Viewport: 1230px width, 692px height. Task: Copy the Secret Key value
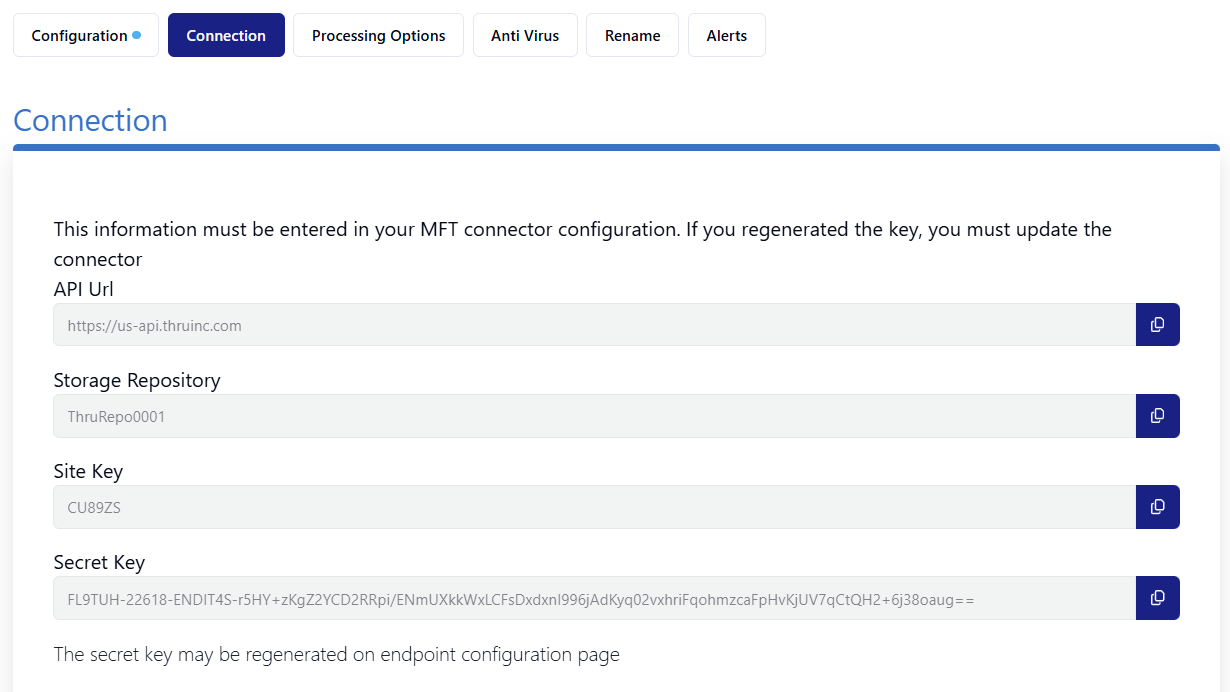(1157, 598)
